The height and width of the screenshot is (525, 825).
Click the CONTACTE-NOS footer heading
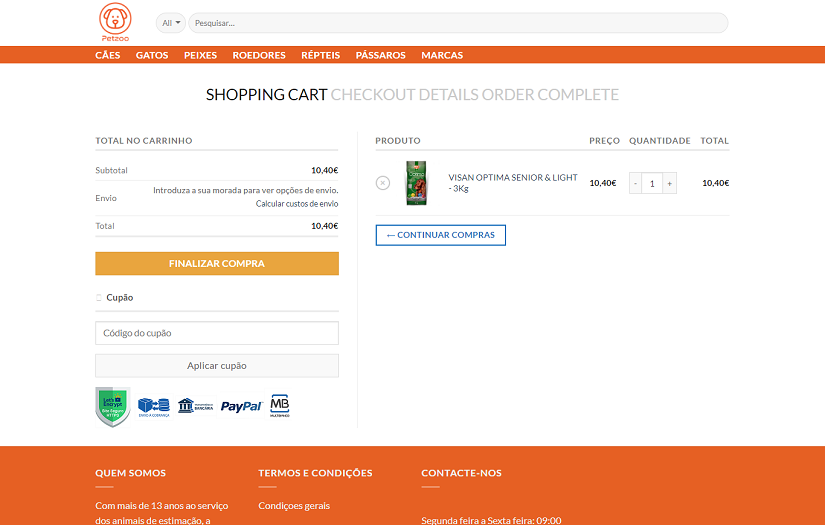[461, 473]
